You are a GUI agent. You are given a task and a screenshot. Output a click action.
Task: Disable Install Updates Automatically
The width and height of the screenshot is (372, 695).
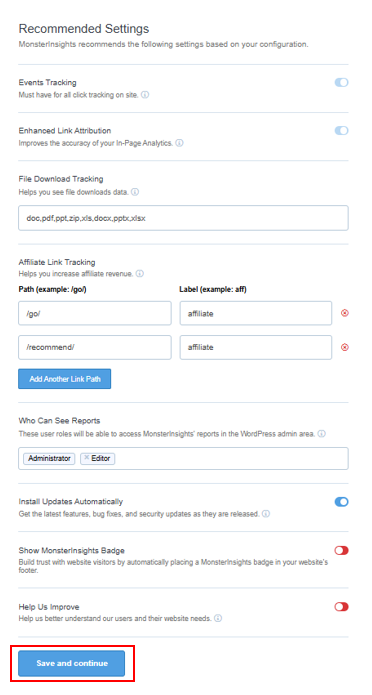pyautogui.click(x=341, y=502)
